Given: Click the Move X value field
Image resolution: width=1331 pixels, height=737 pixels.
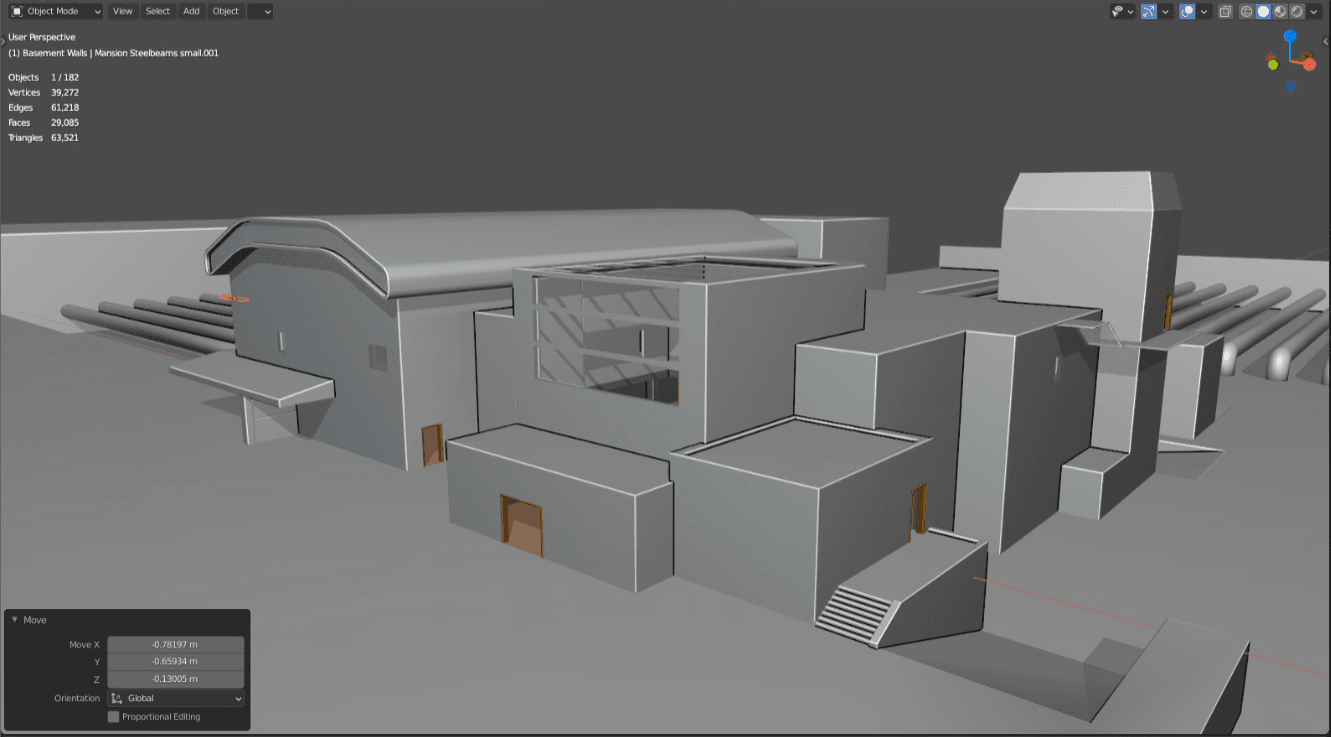Looking at the screenshot, I should 175,643.
